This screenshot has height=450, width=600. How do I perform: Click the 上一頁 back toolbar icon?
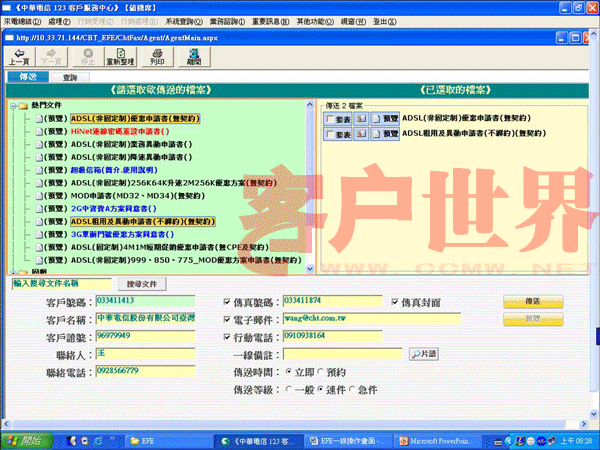point(18,55)
